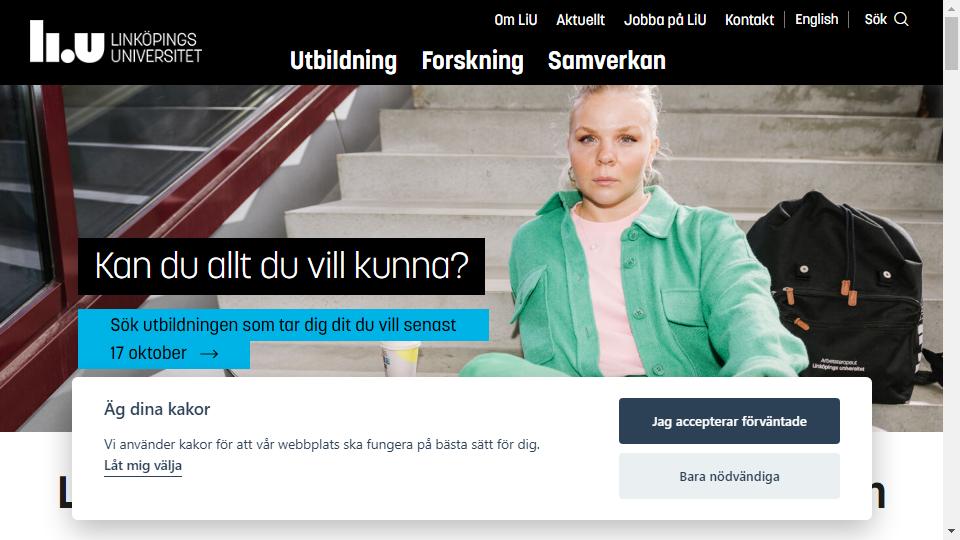Click the LiU Linköpings Universitet logo
960x540 pixels.
pos(116,42)
